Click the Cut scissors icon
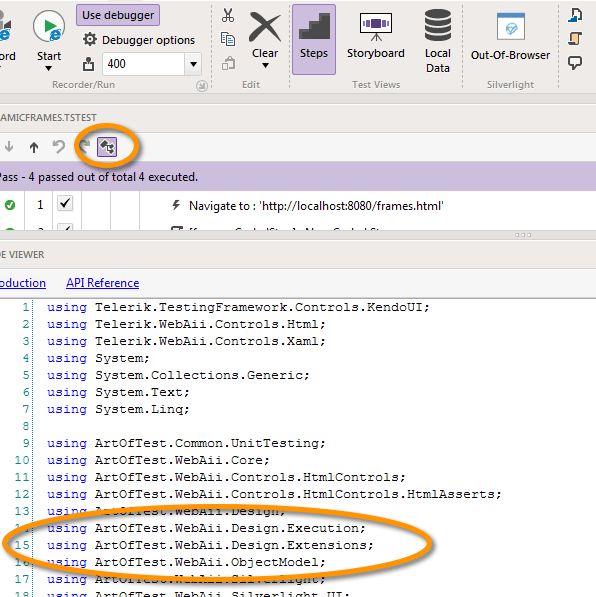The height and width of the screenshot is (597, 596). click(x=228, y=15)
